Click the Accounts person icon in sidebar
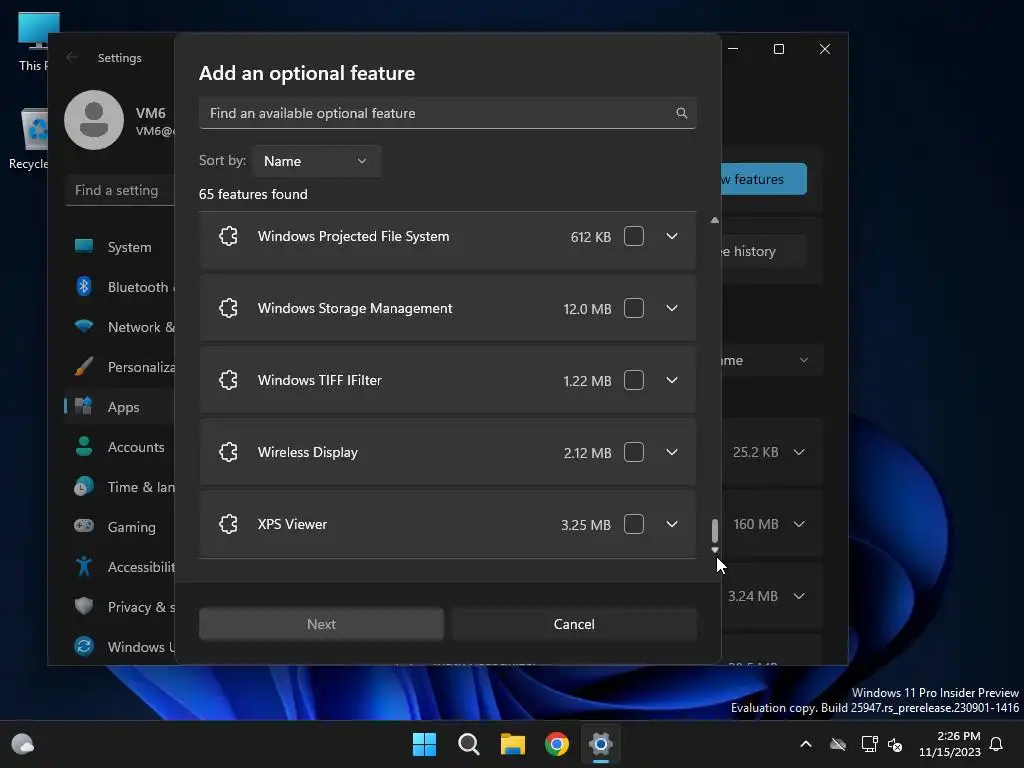Screen dimensions: 1024x768 point(84,446)
